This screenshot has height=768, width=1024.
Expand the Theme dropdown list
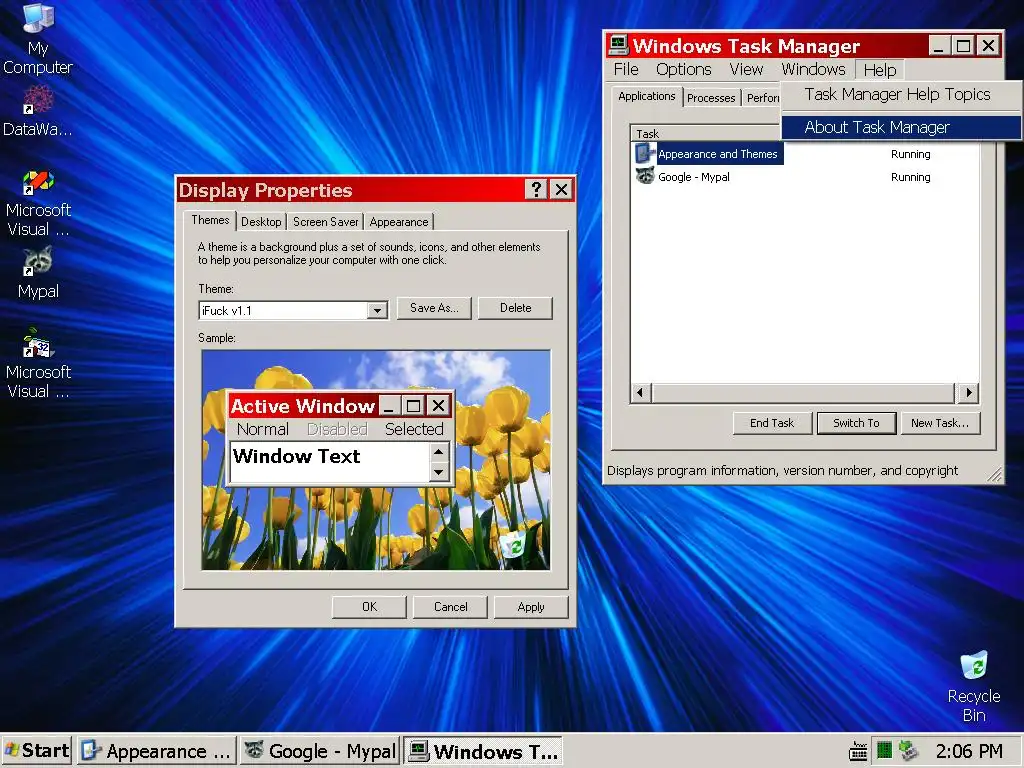click(377, 311)
